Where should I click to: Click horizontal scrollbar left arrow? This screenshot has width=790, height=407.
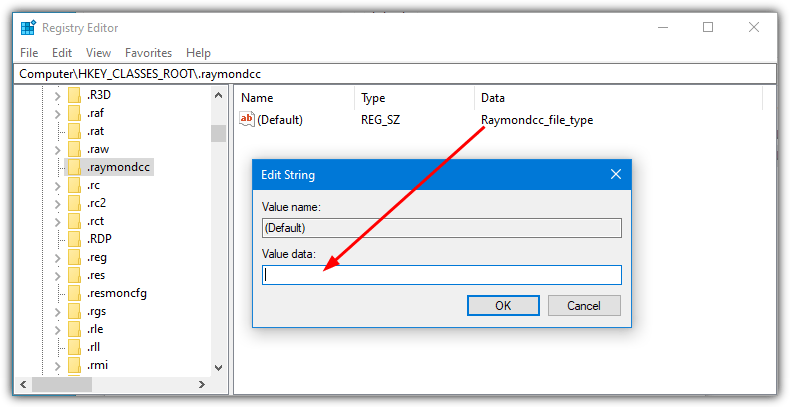[23, 384]
